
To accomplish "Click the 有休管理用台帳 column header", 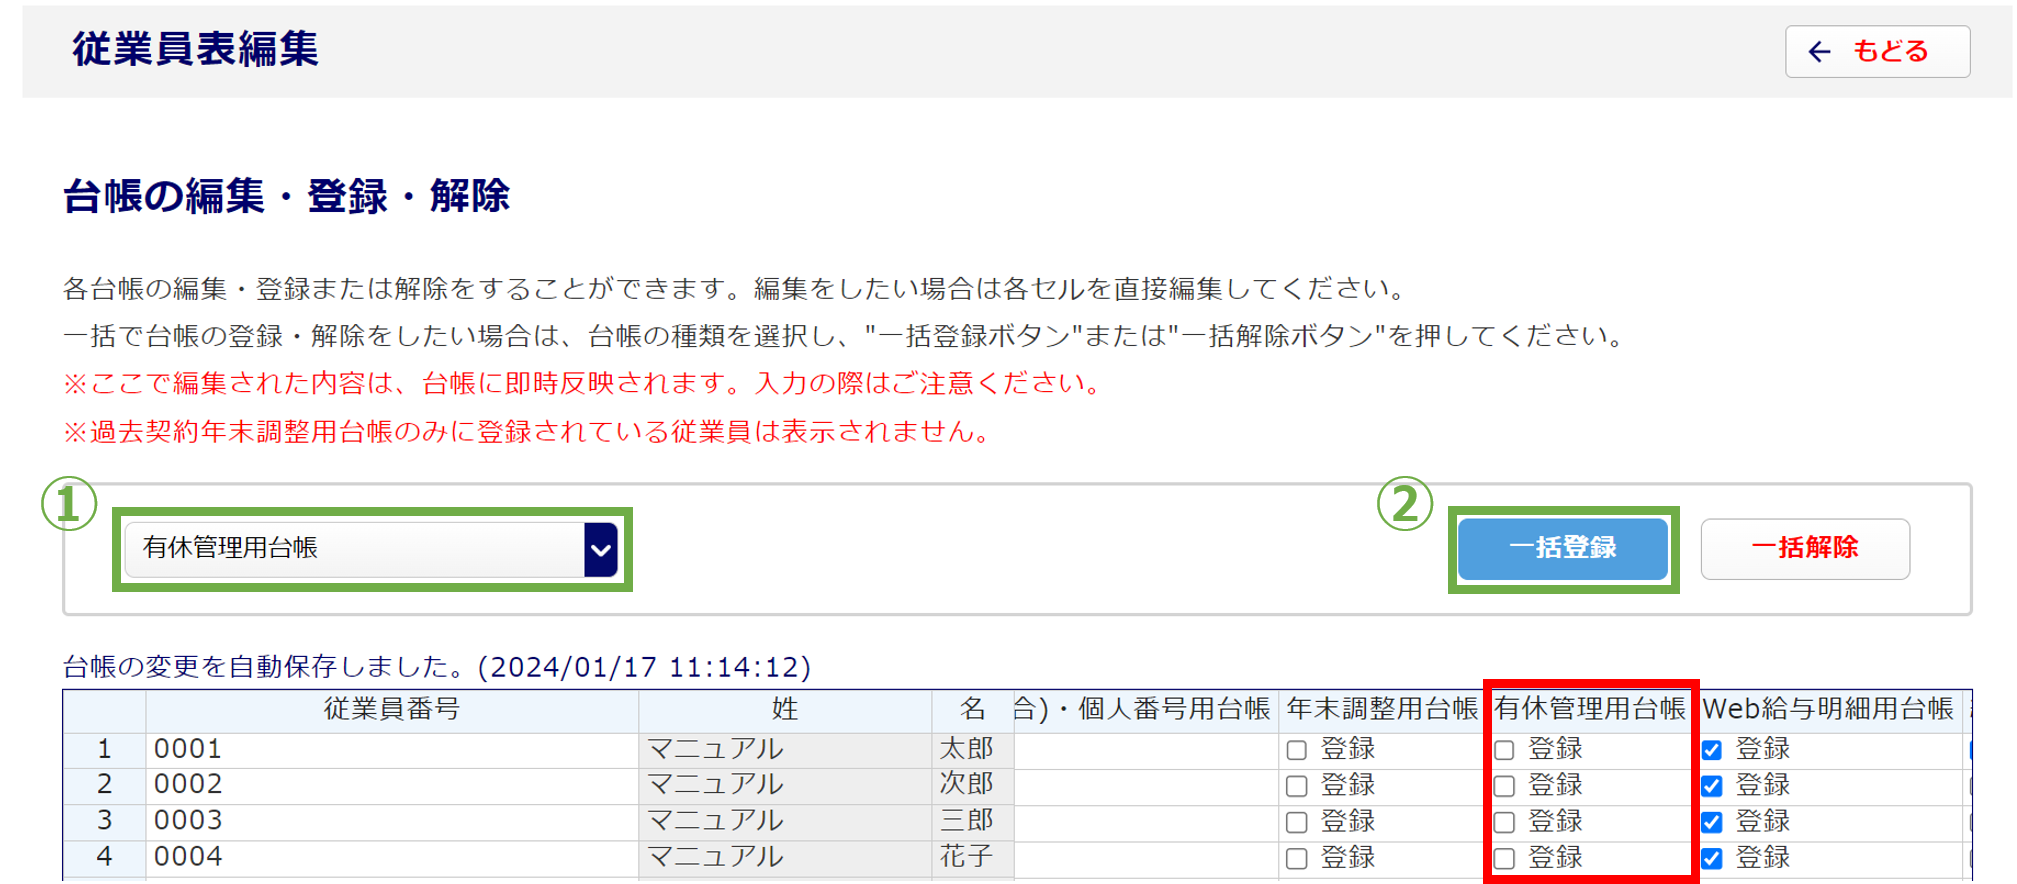I will click(1590, 710).
